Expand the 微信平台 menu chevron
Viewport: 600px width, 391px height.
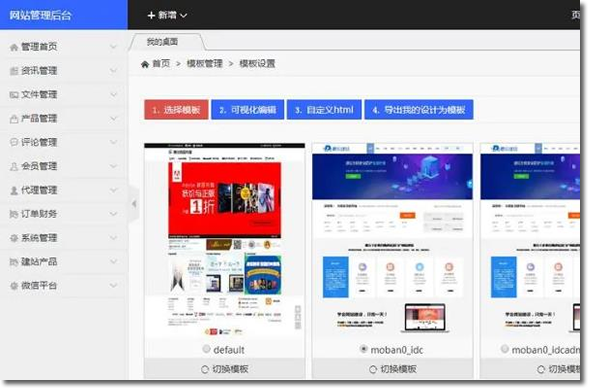113,286
